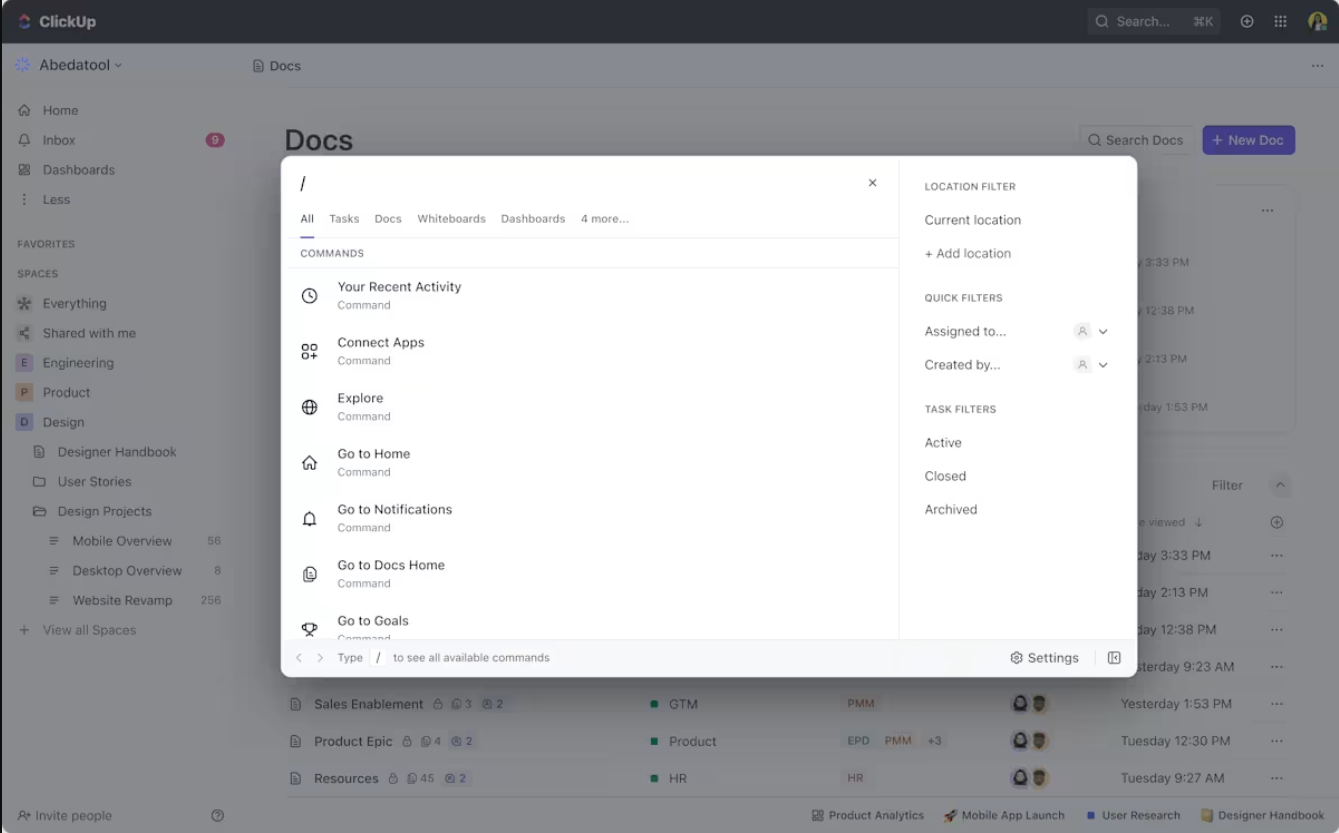Click the Go to Notifications bell icon
This screenshot has width=1339, height=833.
tap(310, 519)
